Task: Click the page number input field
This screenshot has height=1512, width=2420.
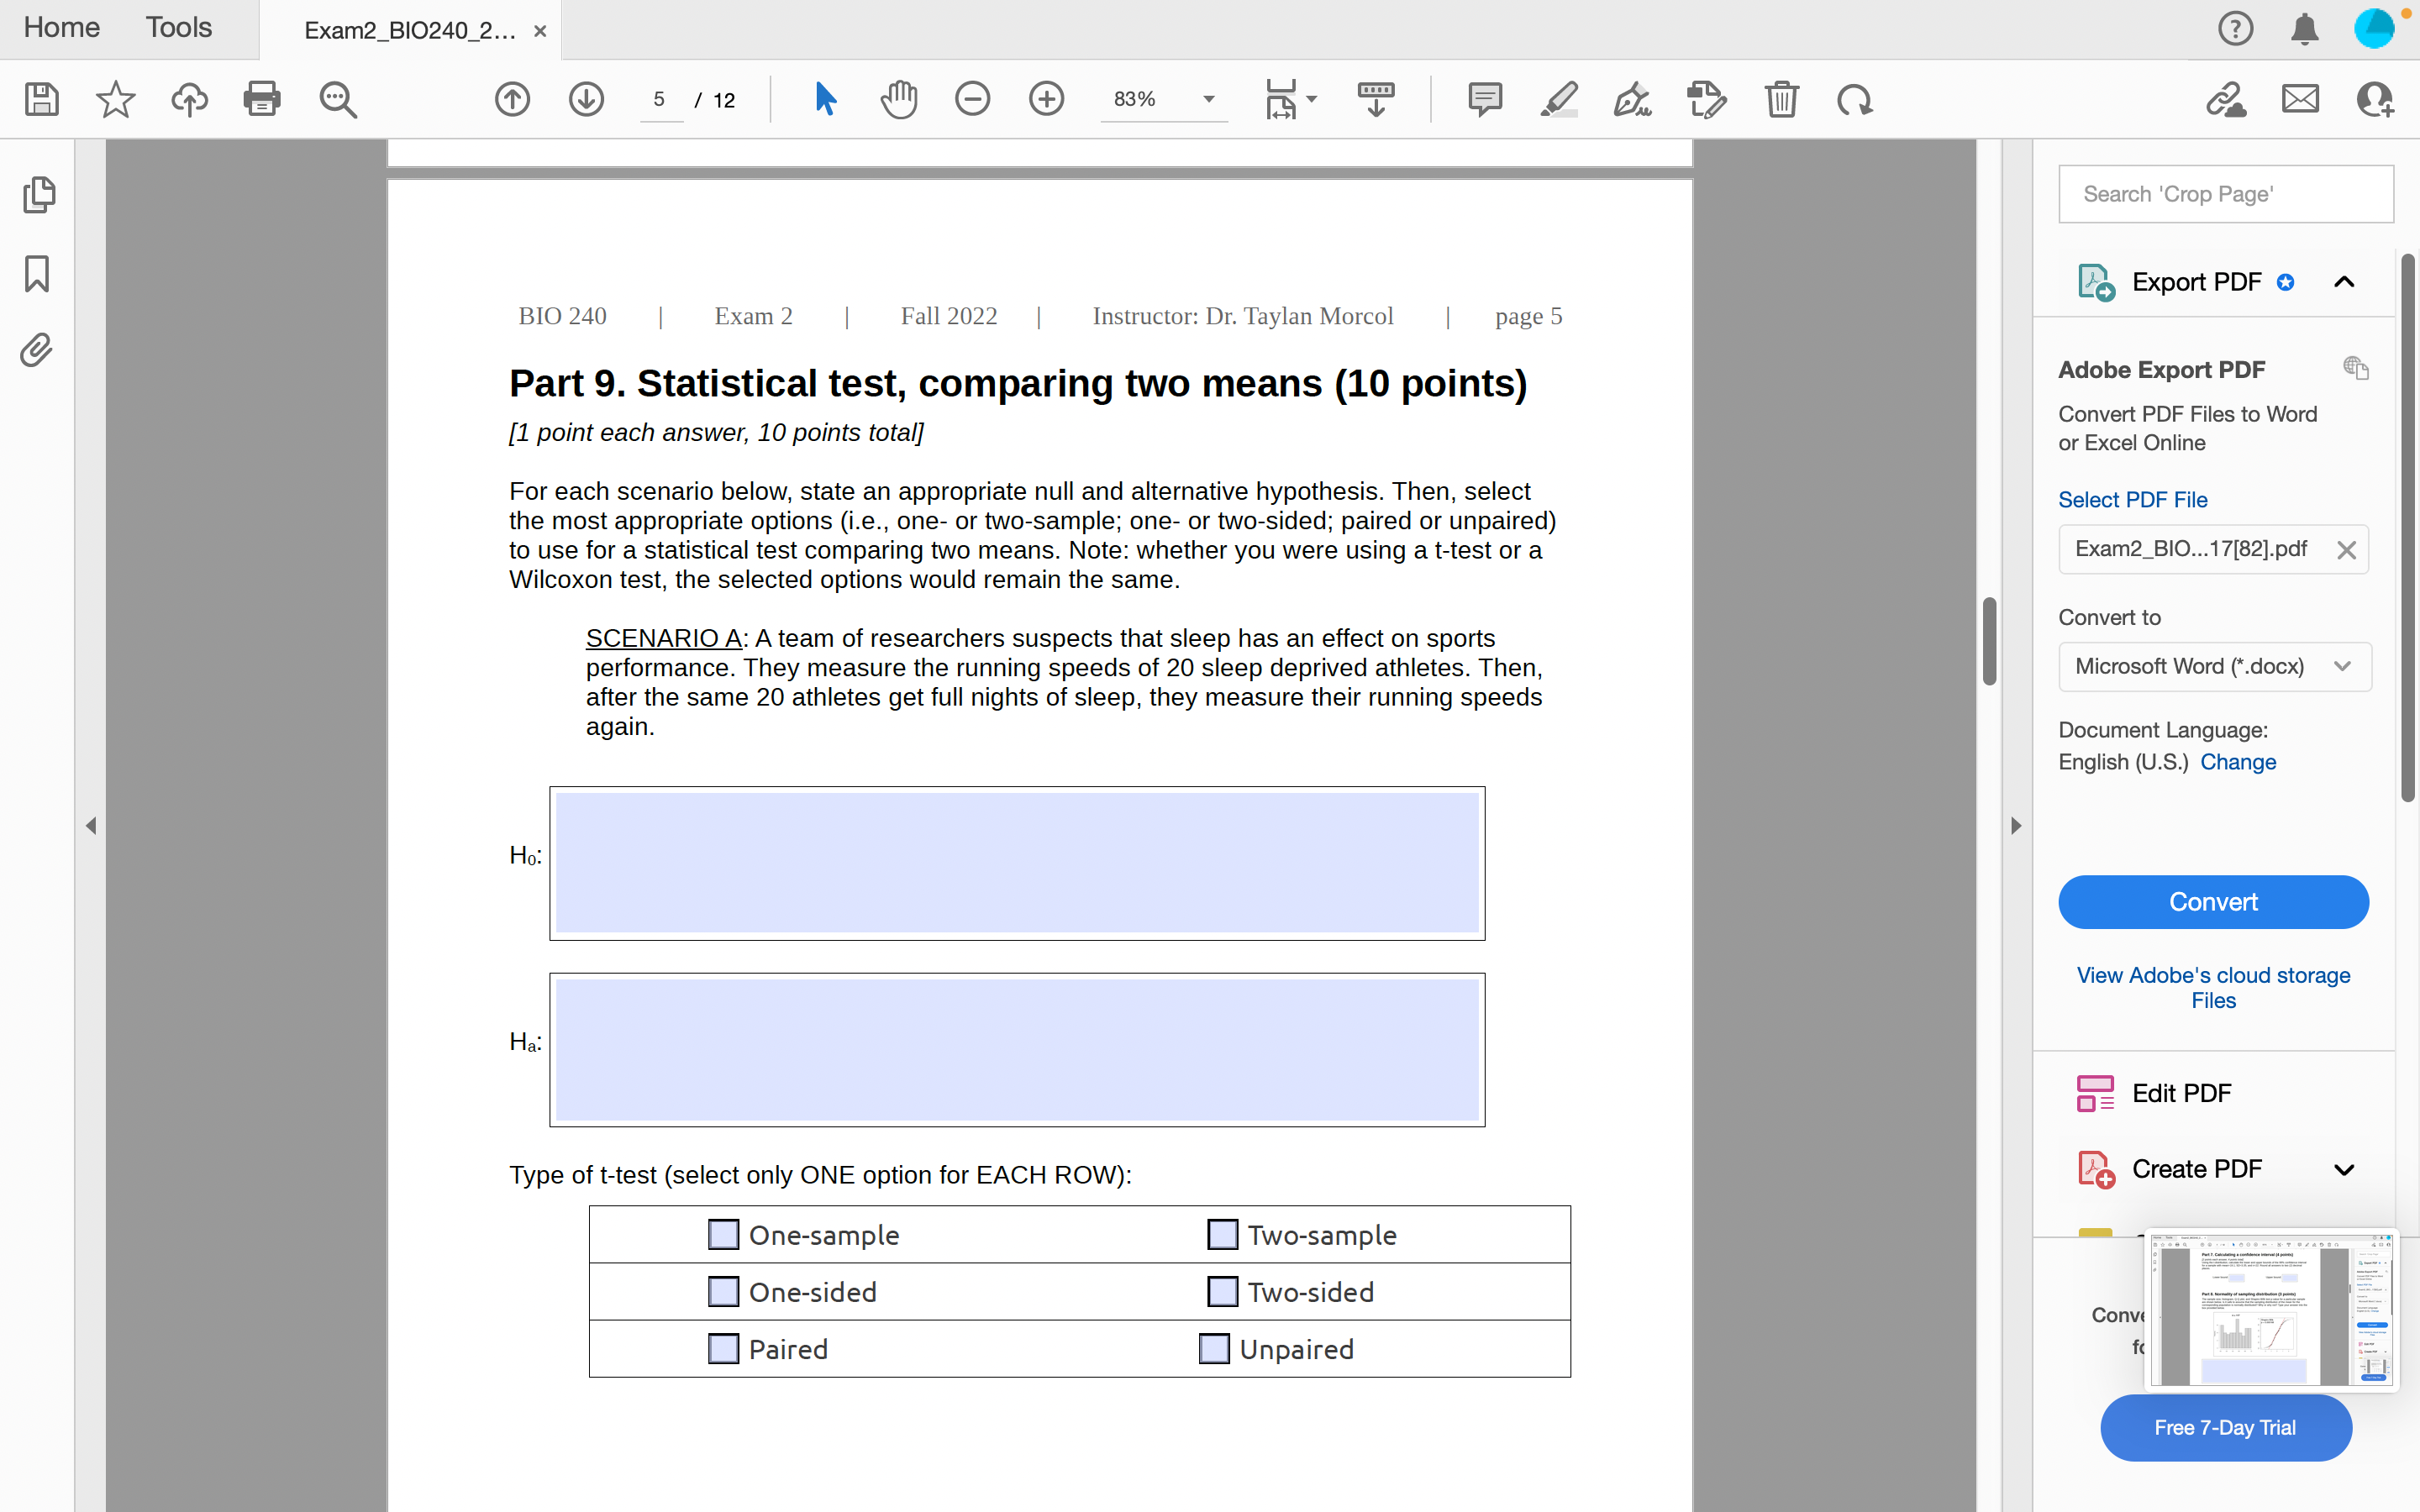Action: (x=661, y=99)
